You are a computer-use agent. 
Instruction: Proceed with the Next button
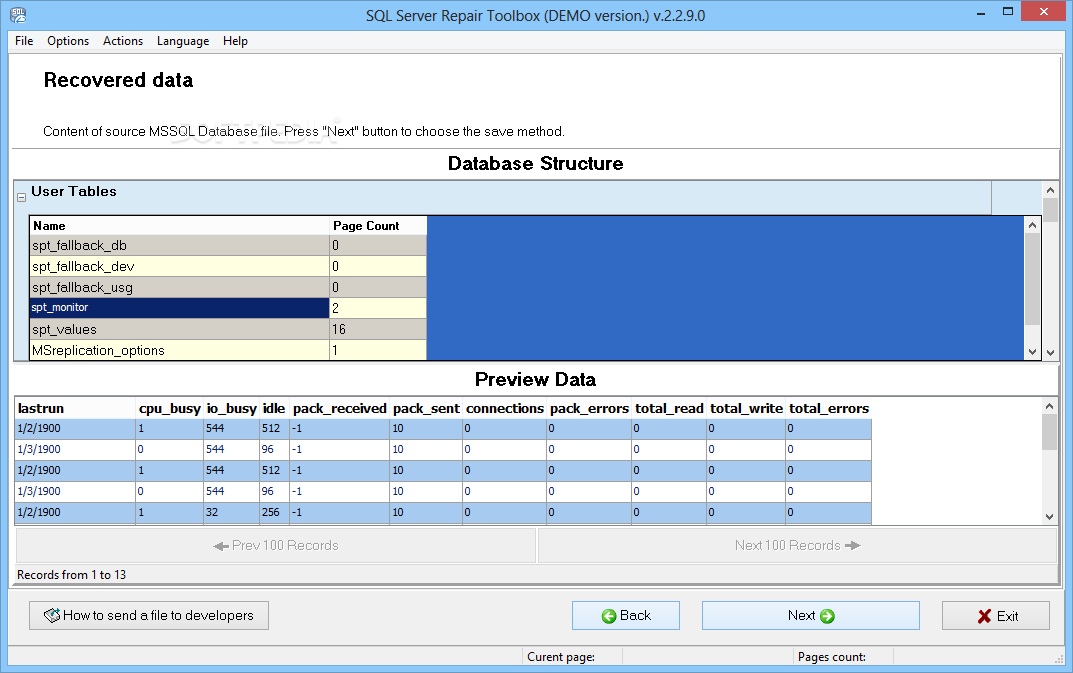pos(810,615)
